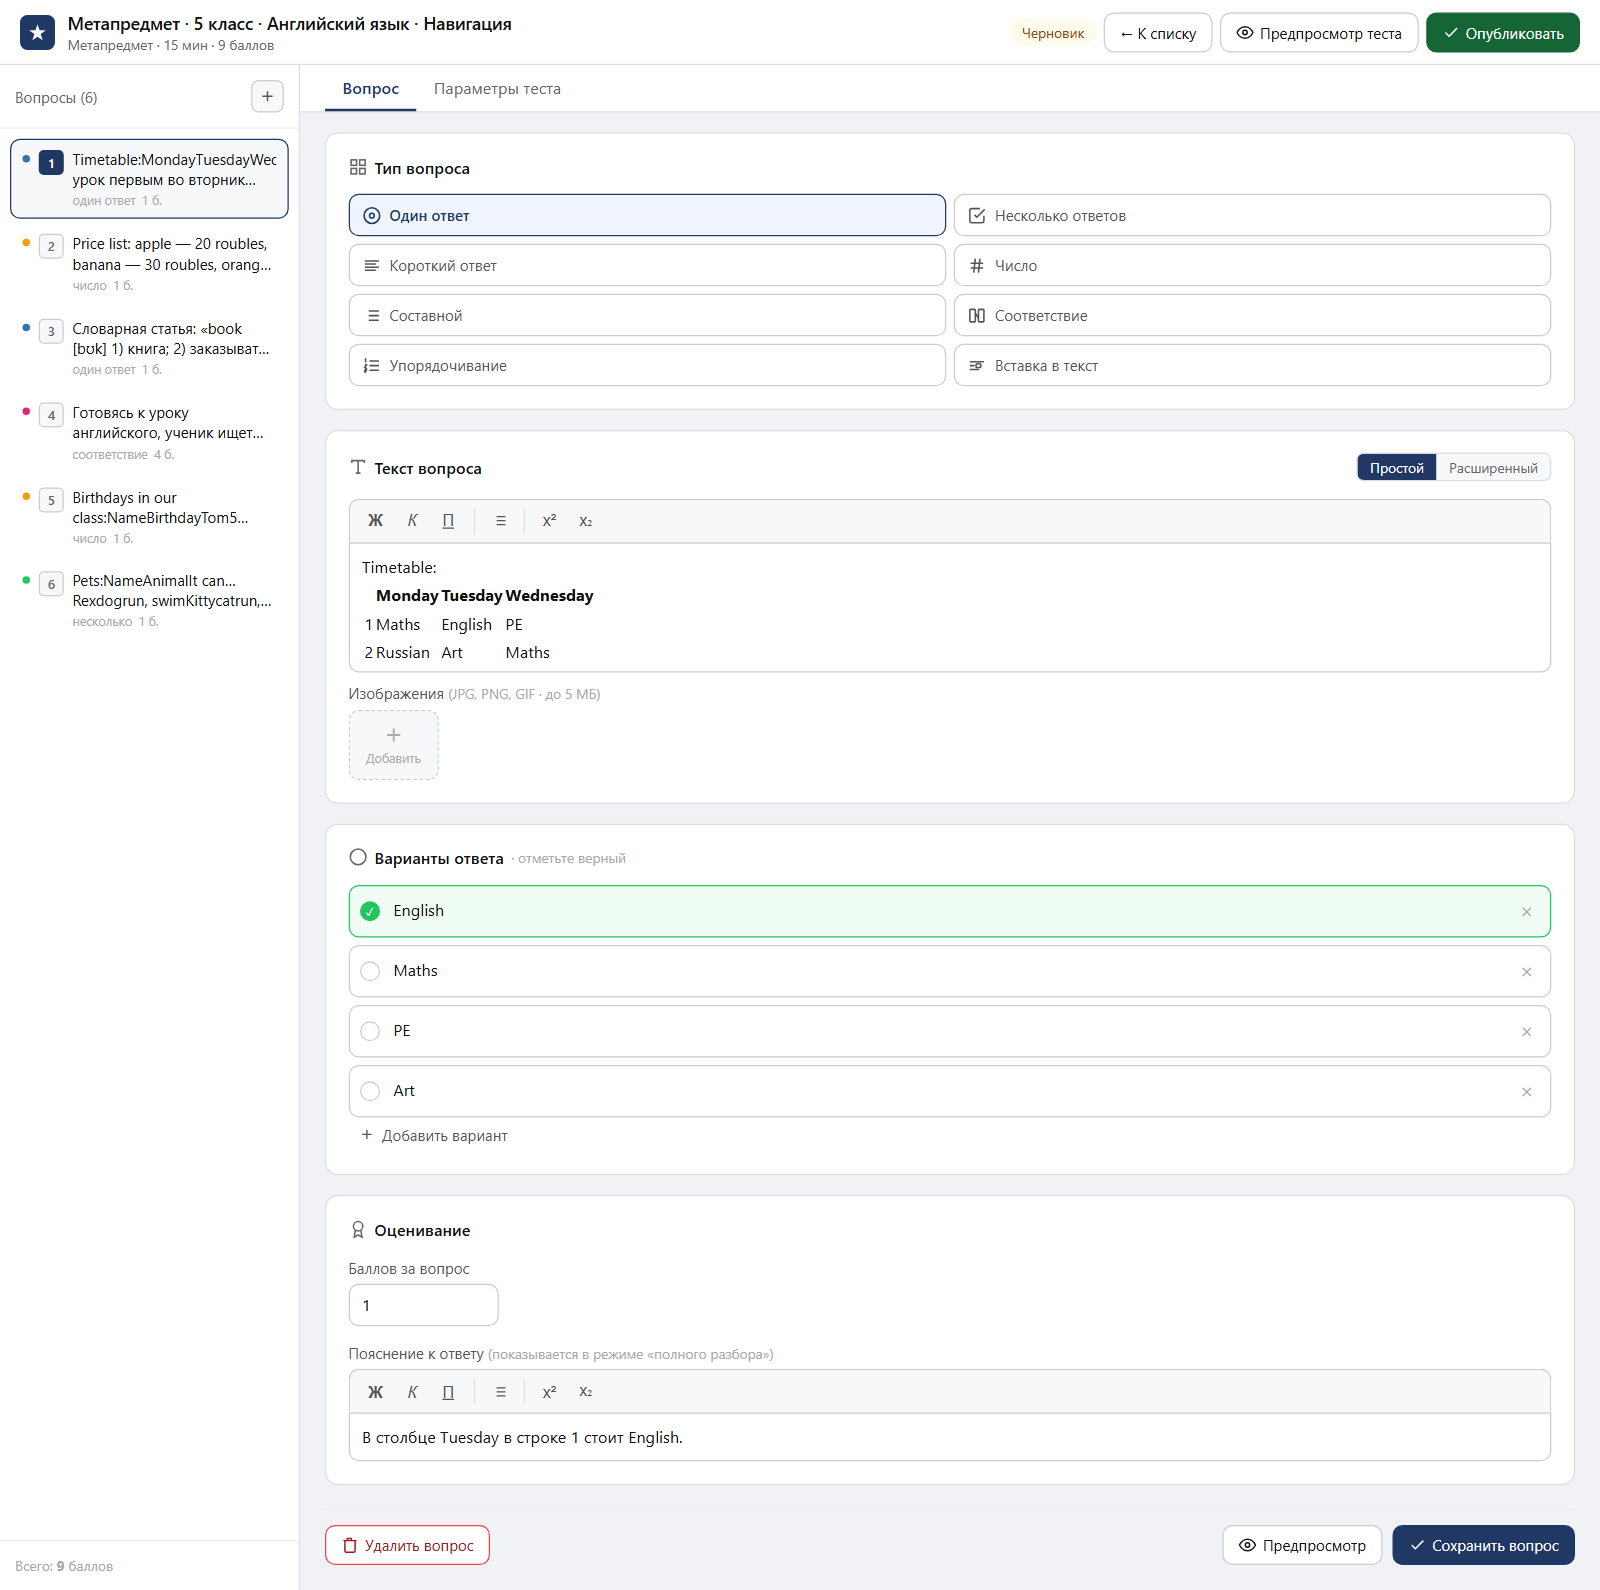Screen dimensions: 1600x1590
Task: Click Добавить вариант link
Action: tap(434, 1136)
